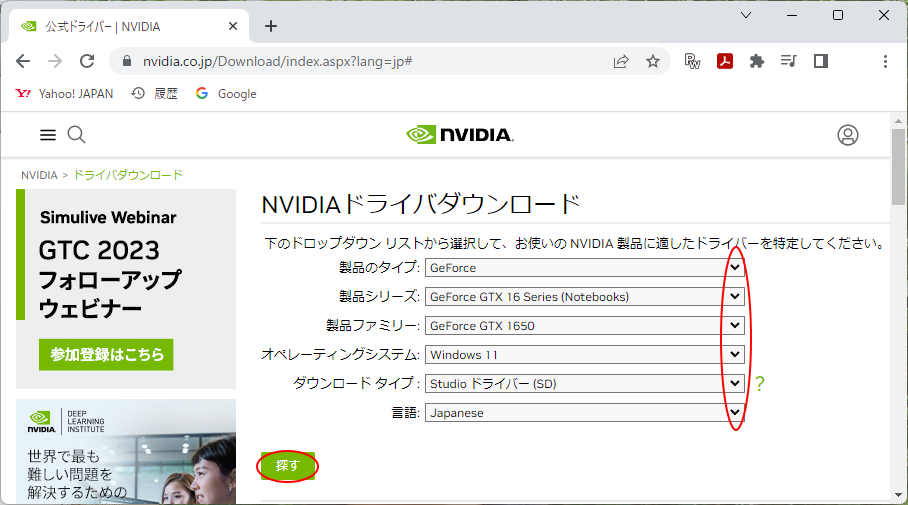908x505 pixels.
Task: Click the green 探す search button
Action: coord(287,466)
